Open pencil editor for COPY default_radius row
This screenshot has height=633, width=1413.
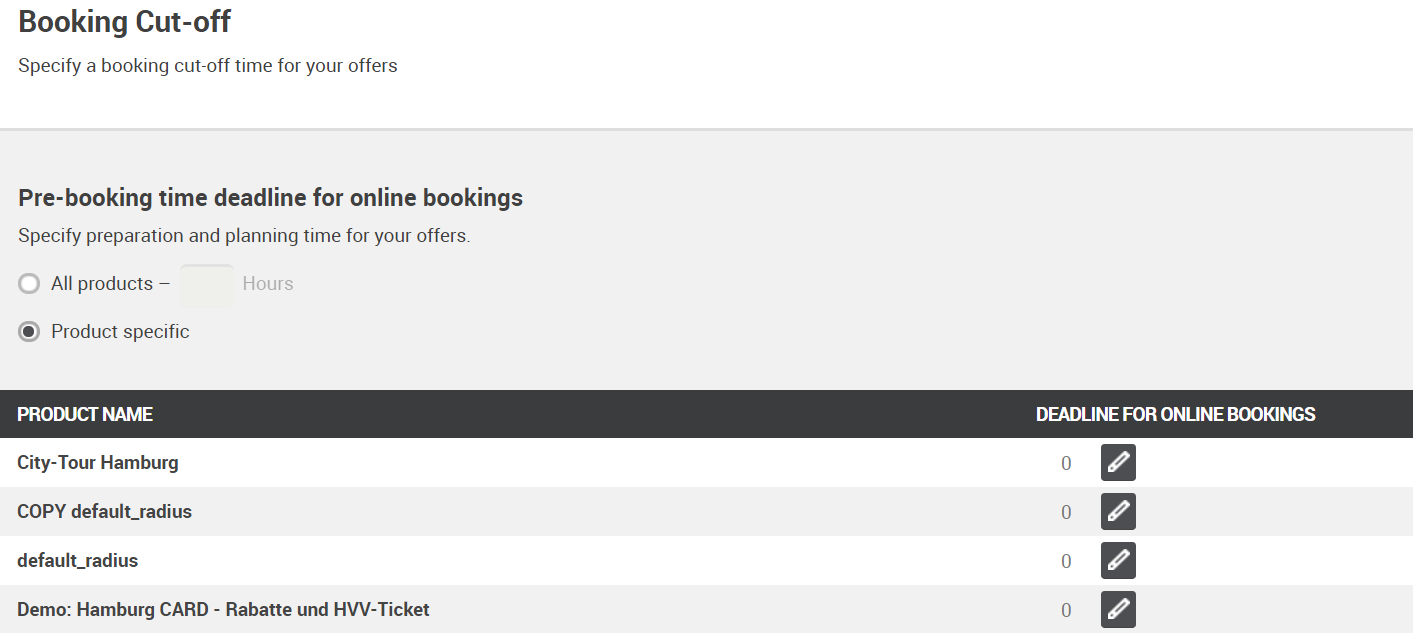[x=1118, y=512]
